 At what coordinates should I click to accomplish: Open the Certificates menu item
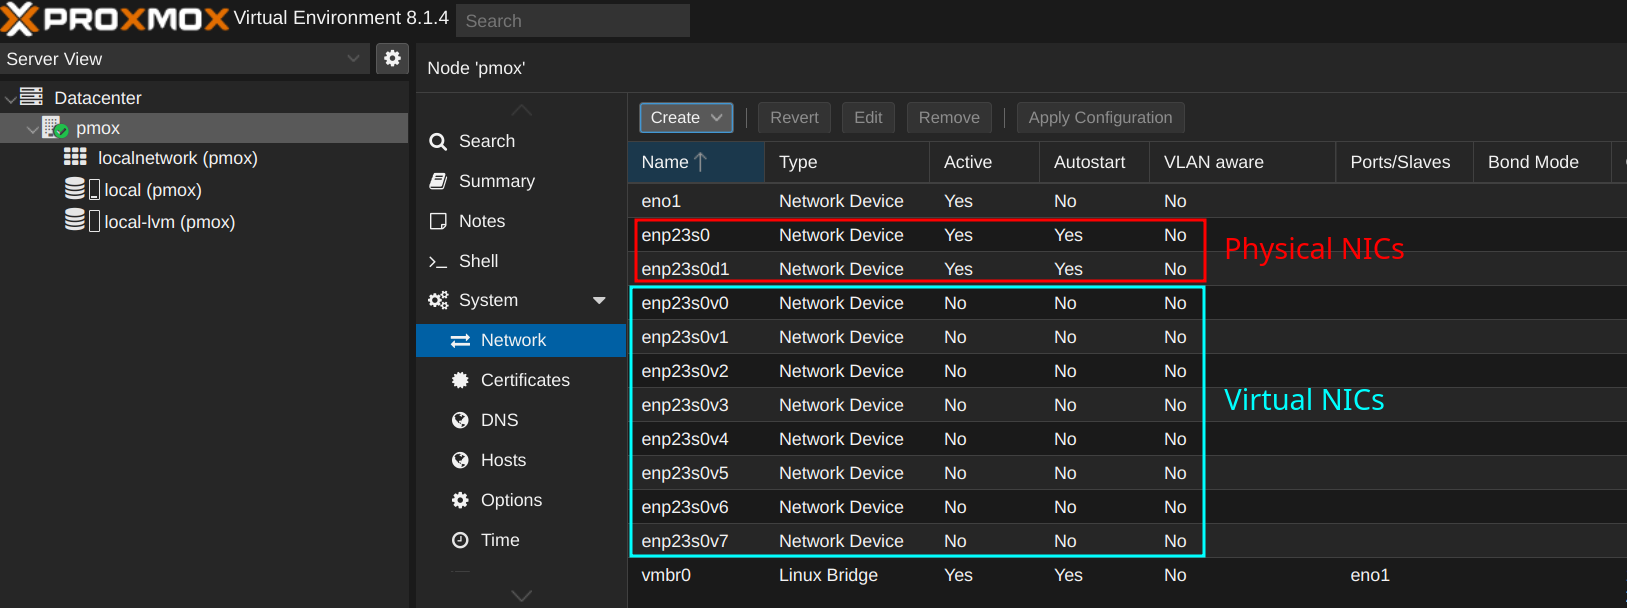(521, 380)
